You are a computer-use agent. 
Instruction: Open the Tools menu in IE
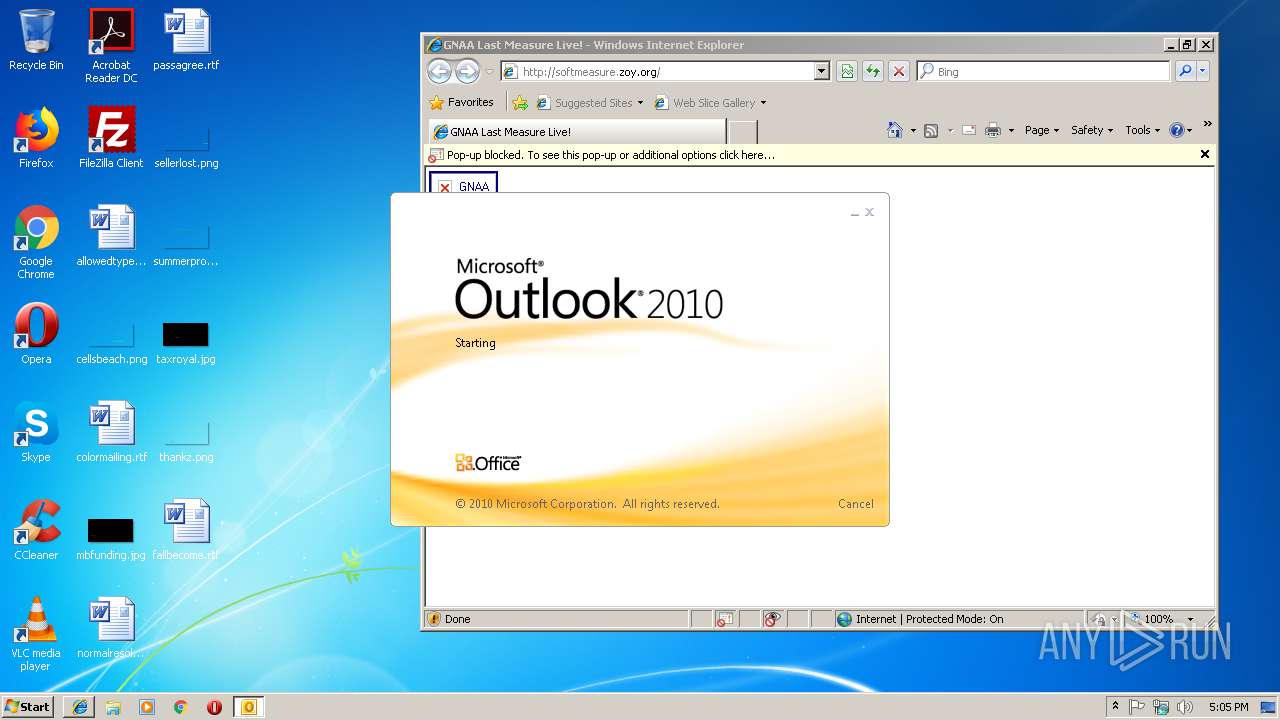(x=1142, y=130)
